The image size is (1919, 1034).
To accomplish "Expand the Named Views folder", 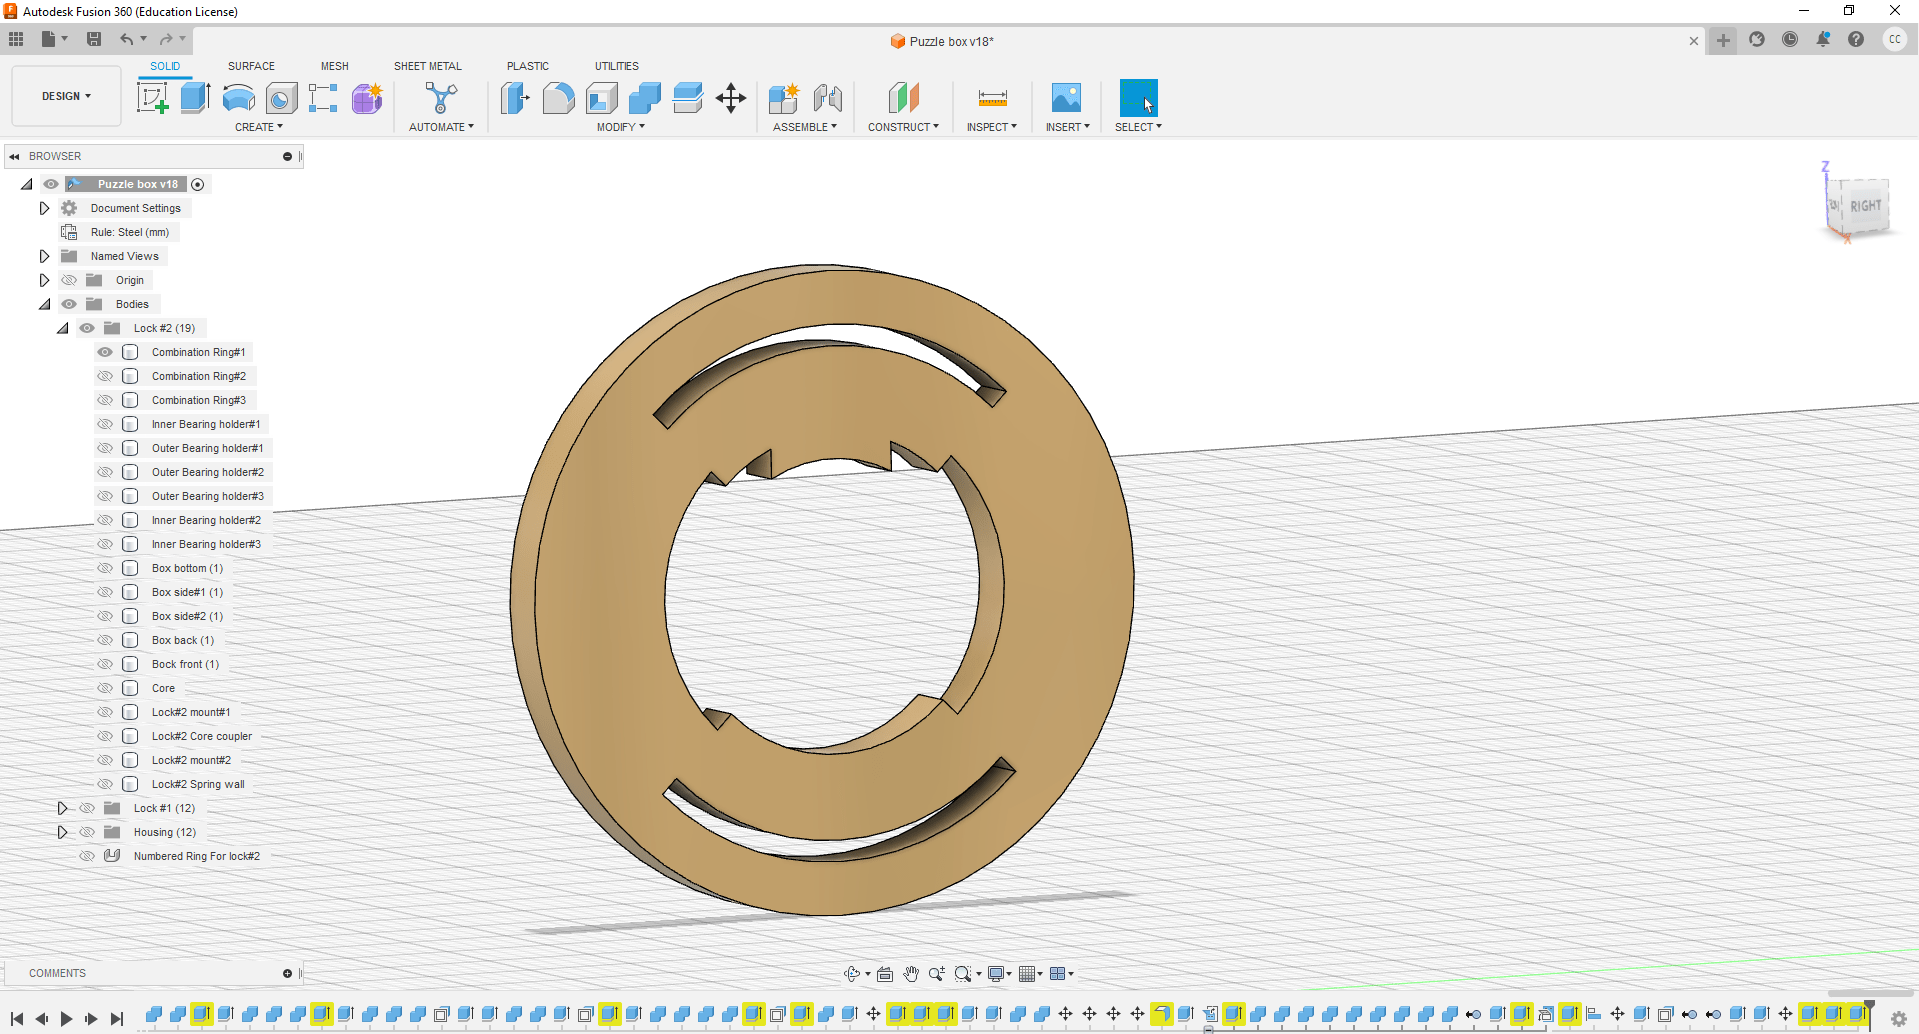I will [44, 256].
